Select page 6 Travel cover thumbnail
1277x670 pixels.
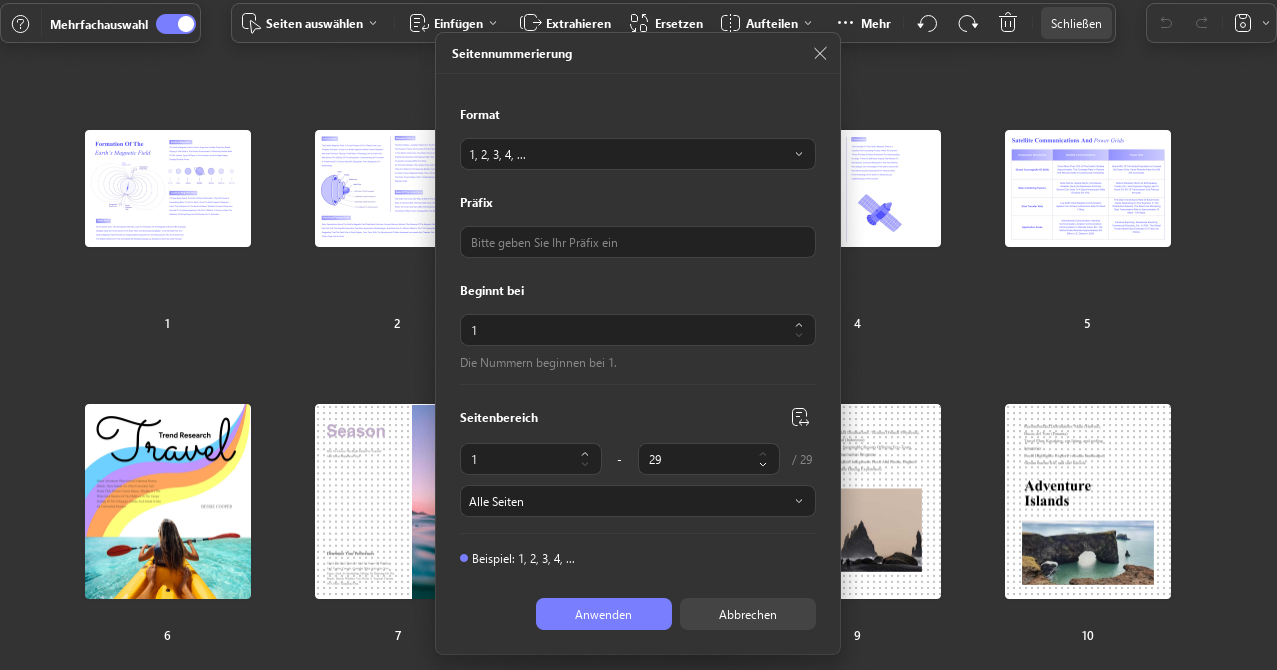(x=168, y=502)
